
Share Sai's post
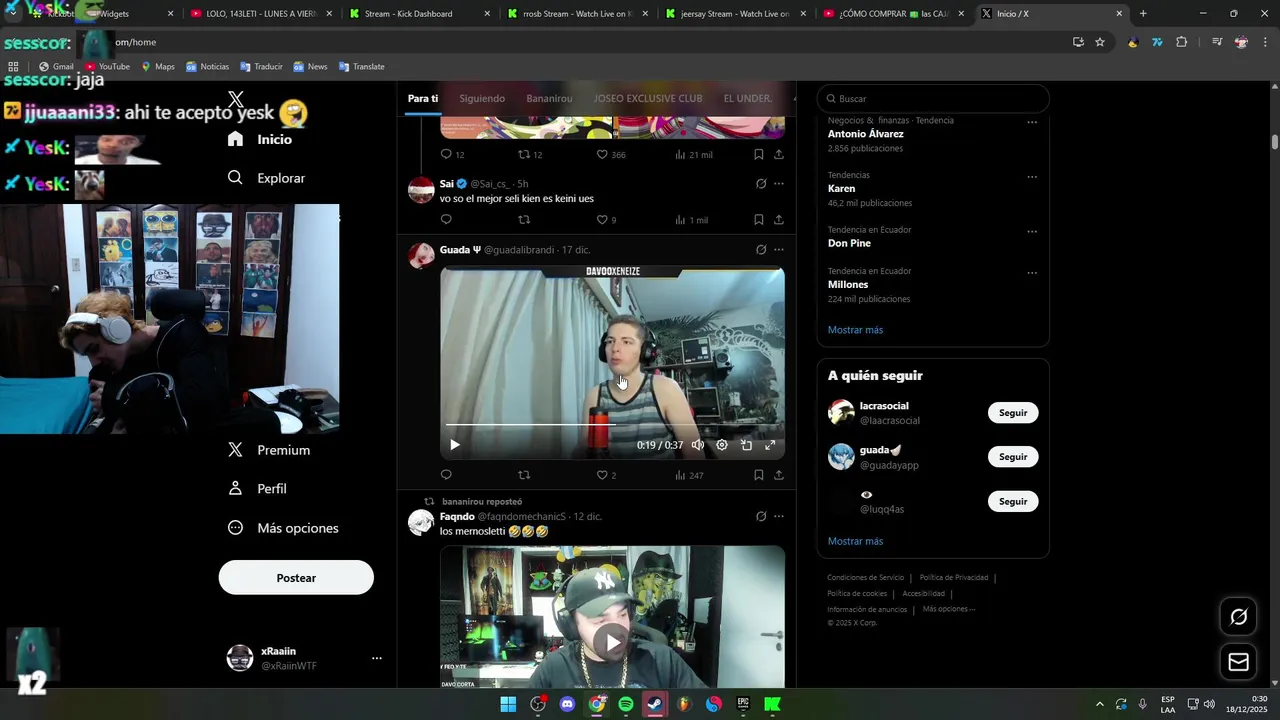coord(779,220)
